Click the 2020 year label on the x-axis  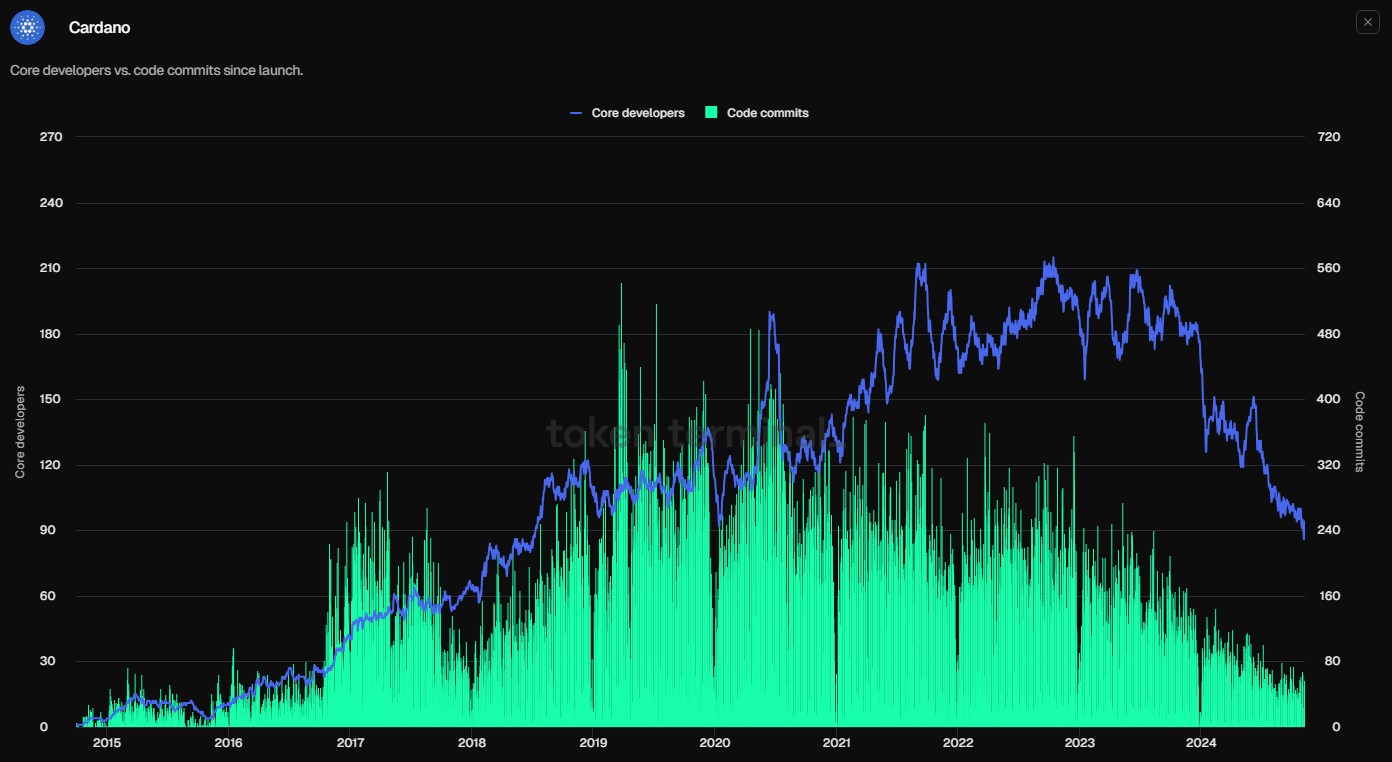[x=713, y=743]
